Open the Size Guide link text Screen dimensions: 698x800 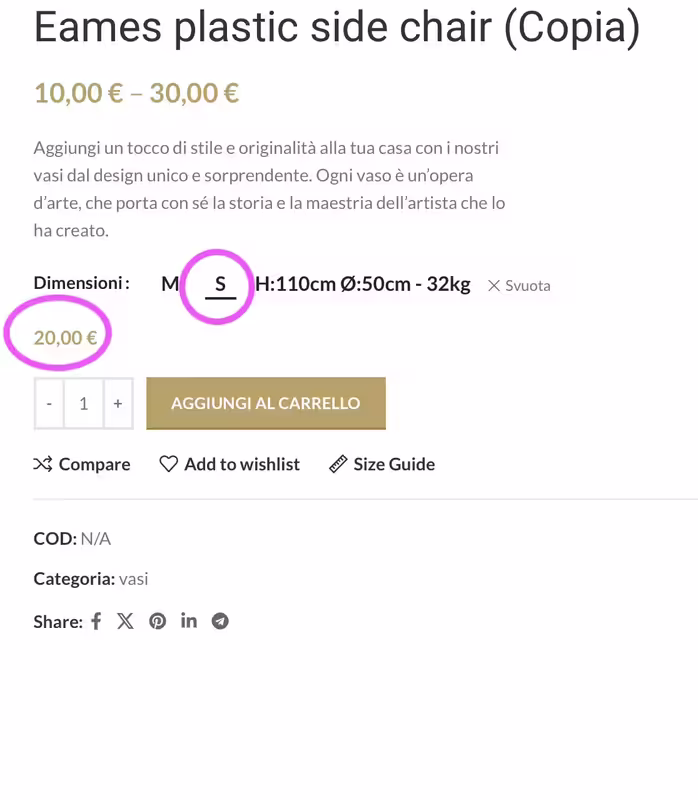point(394,464)
